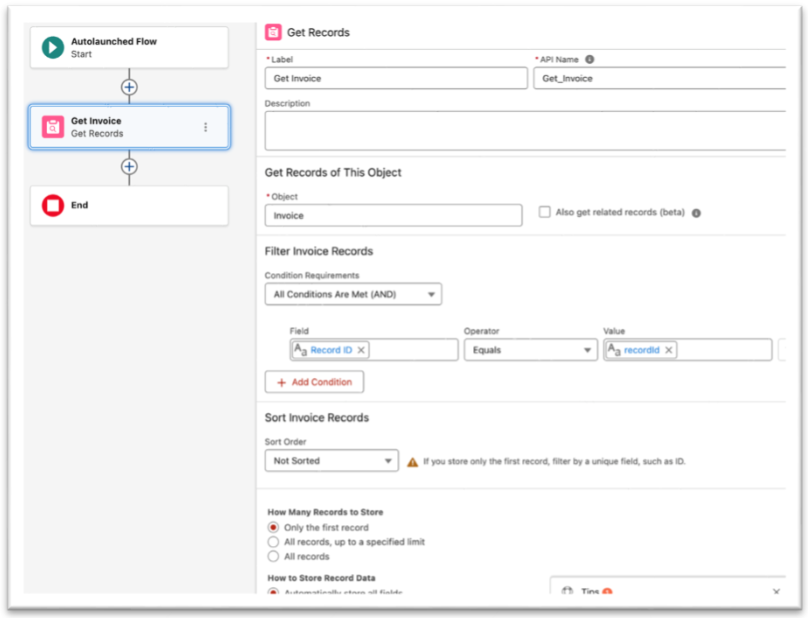Click the green Autolaunched Flow start icon
Image resolution: width=808 pixels, height=618 pixels.
pos(53,47)
